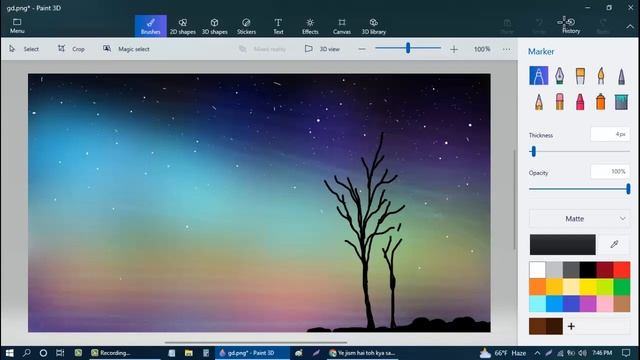
Task: Select the Marker brush
Action: [x=538, y=76]
